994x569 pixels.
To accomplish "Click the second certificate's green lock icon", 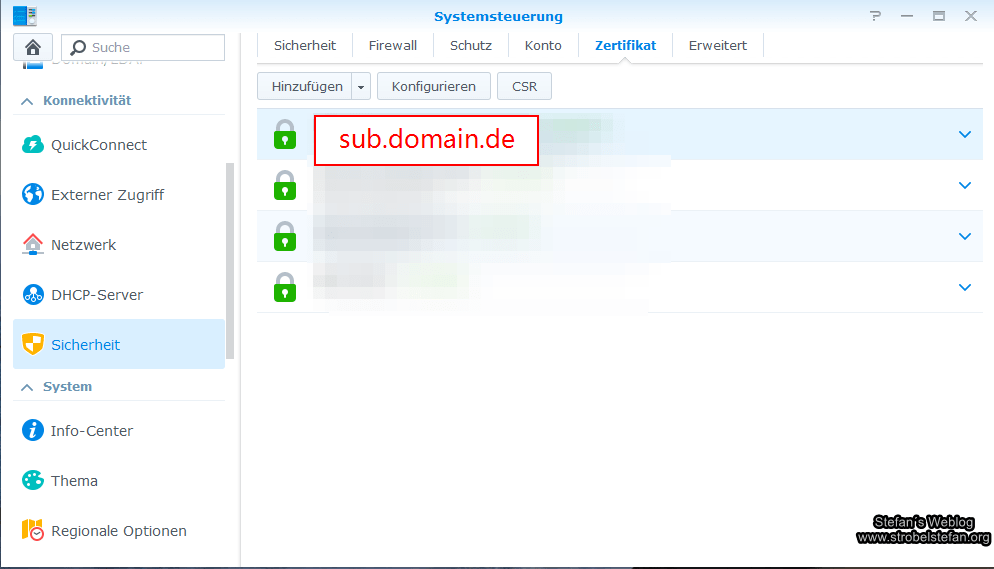I will 285,185.
